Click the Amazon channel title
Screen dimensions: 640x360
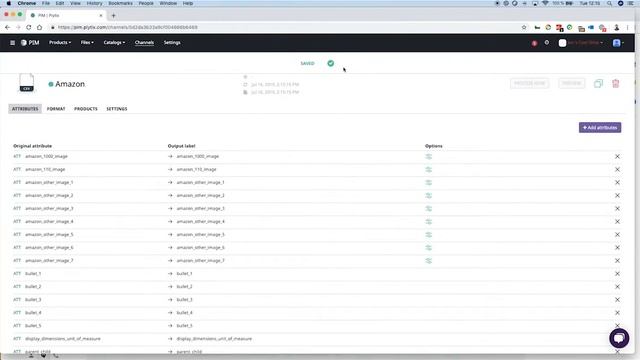click(x=70, y=84)
